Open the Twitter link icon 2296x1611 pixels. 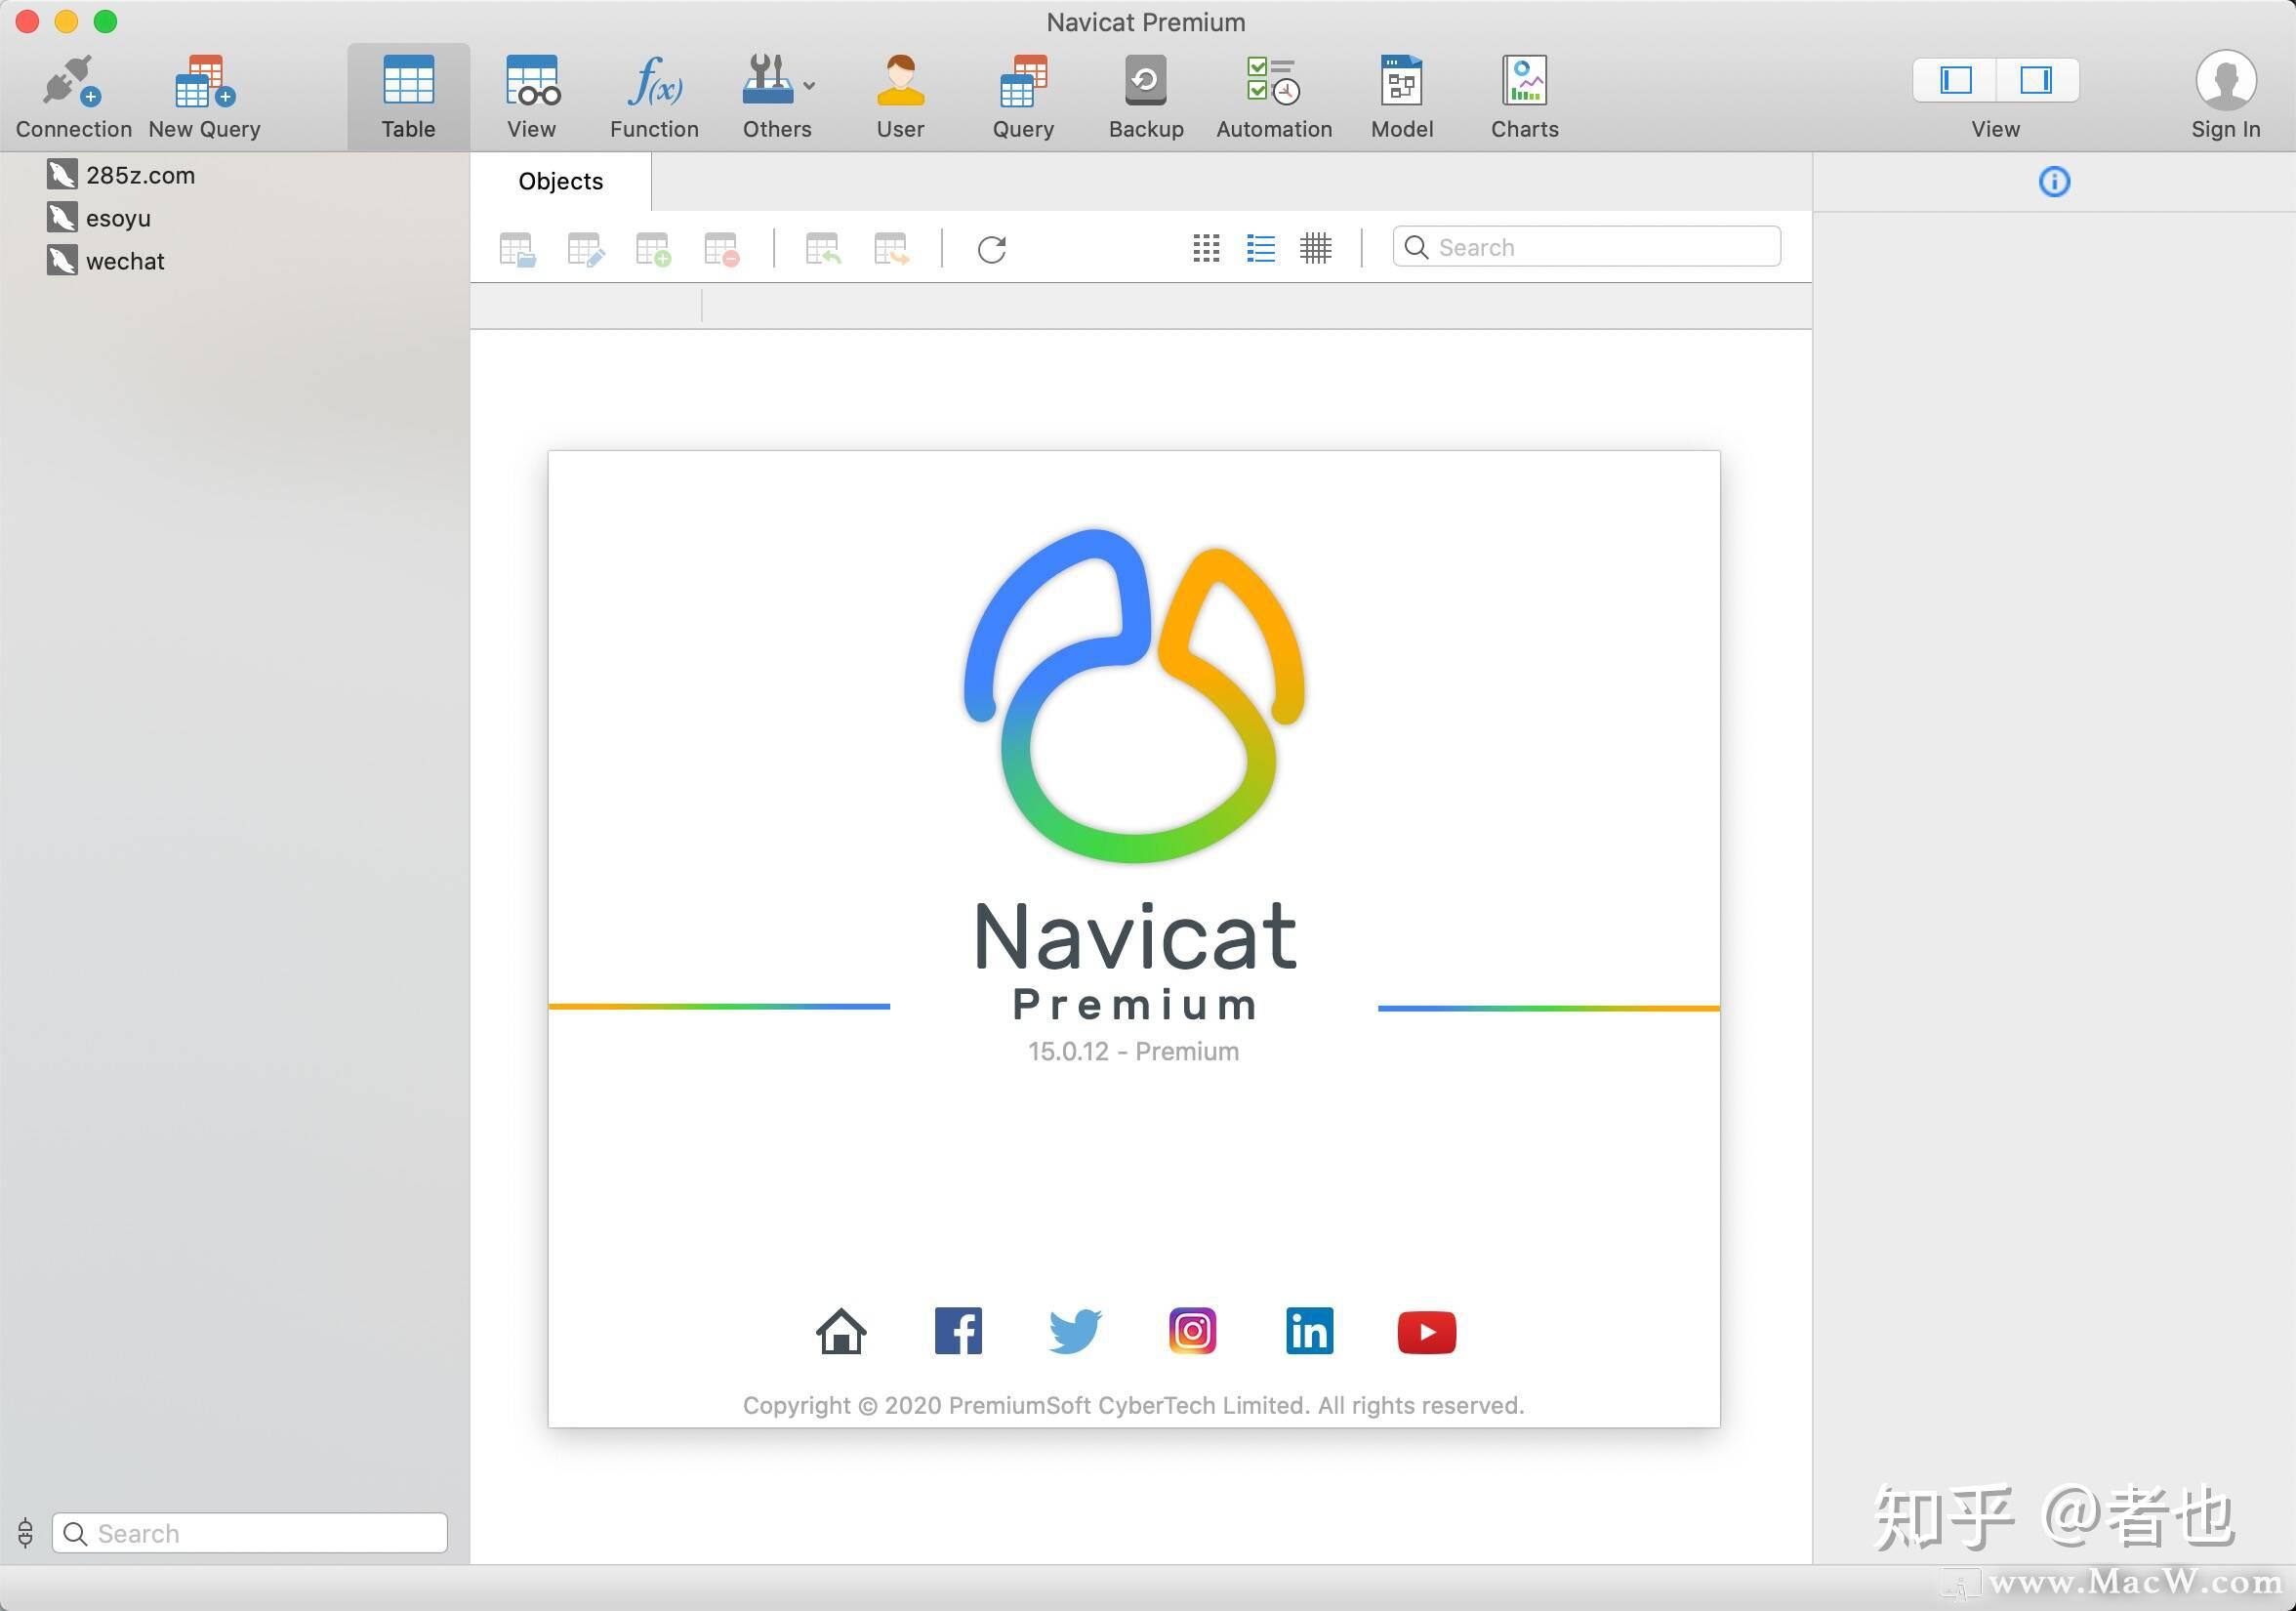[1075, 1331]
